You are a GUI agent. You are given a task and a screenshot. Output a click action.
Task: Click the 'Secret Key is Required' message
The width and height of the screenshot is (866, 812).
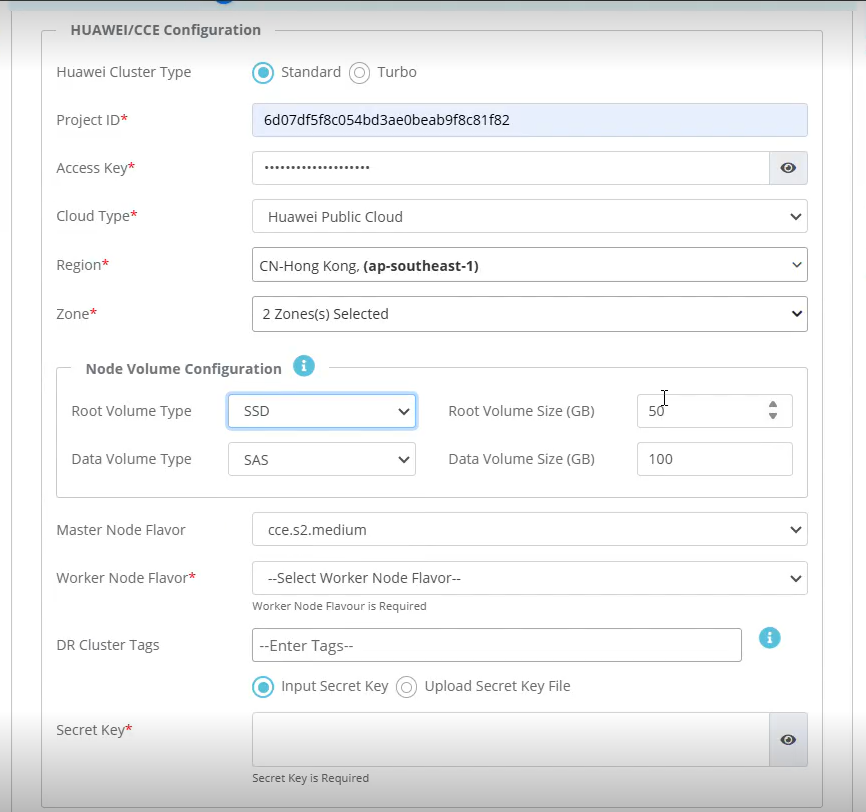pyautogui.click(x=310, y=778)
